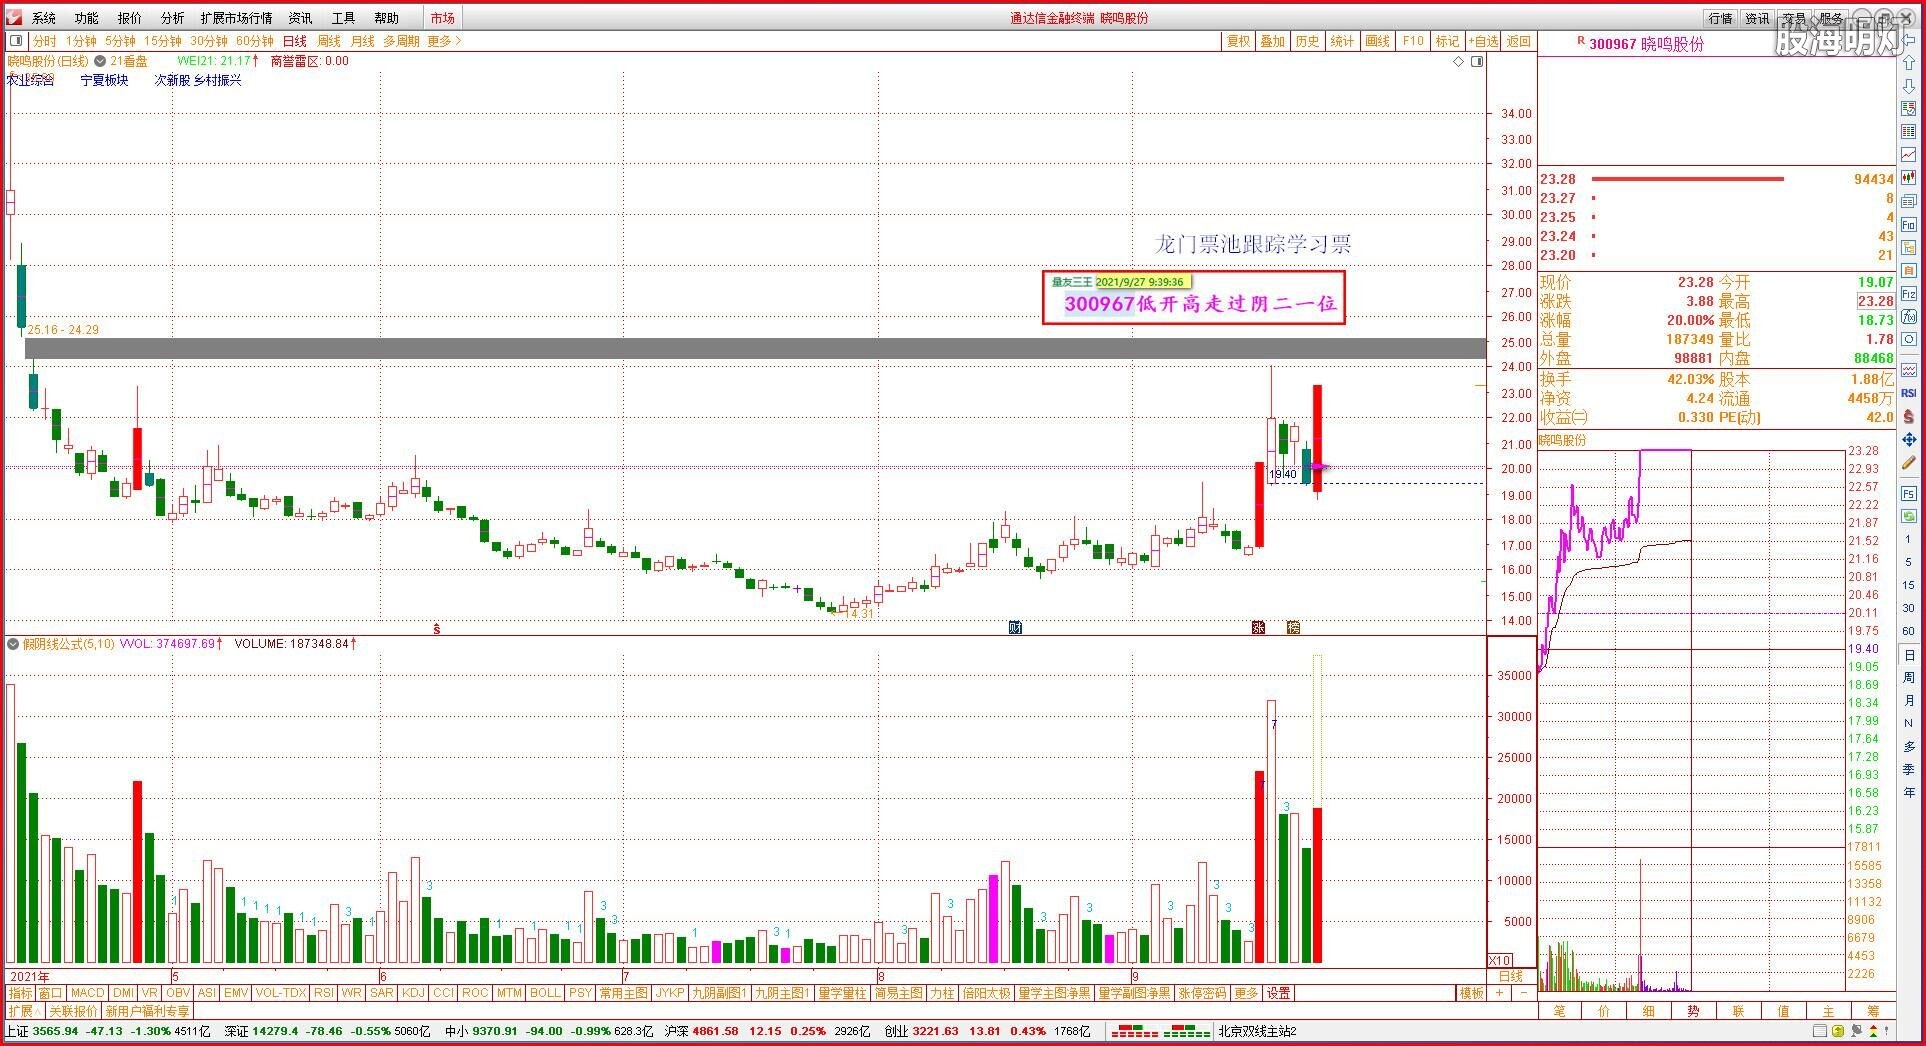Open the 扩展市场行情 menu
Screen dimensions: 1926x1046
pyautogui.click(x=236, y=18)
